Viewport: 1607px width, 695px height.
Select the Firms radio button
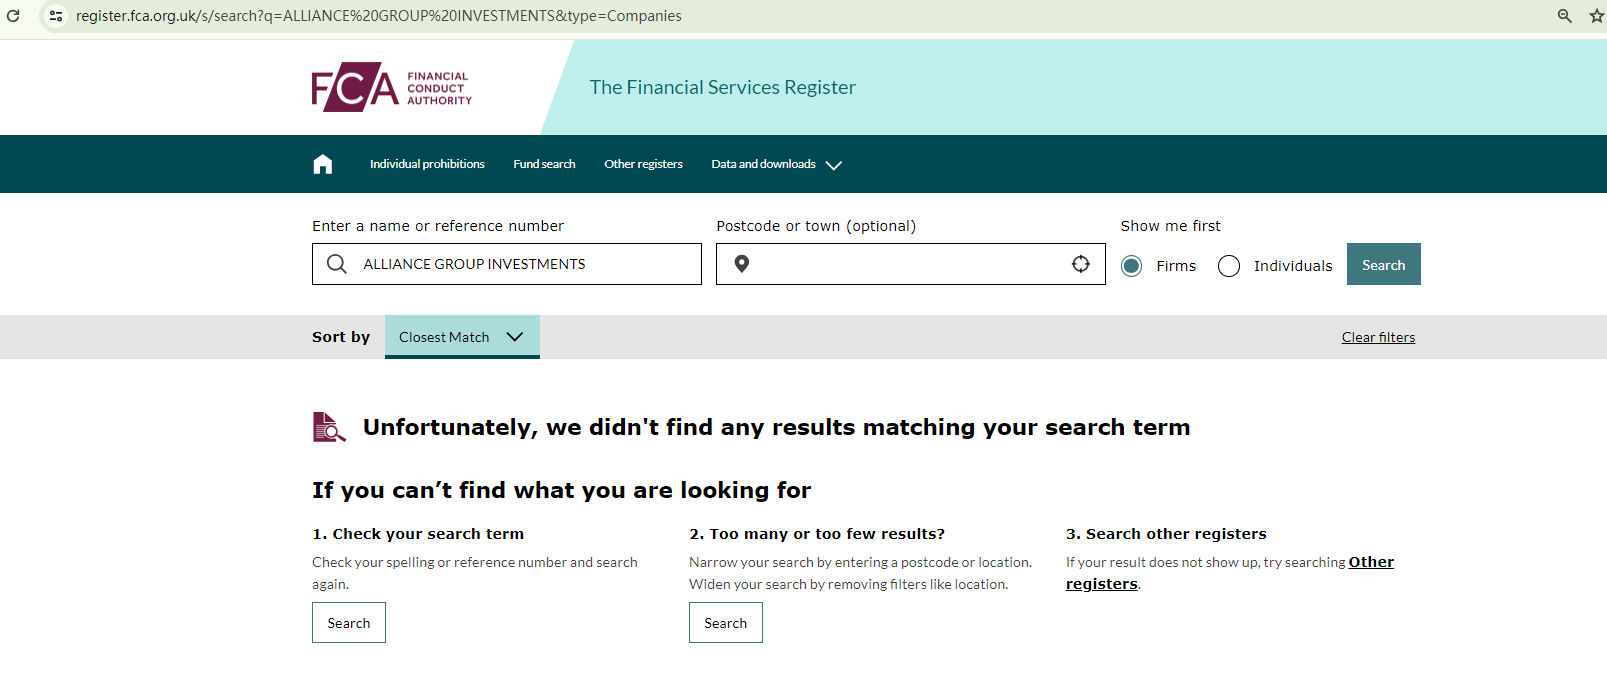click(1132, 266)
